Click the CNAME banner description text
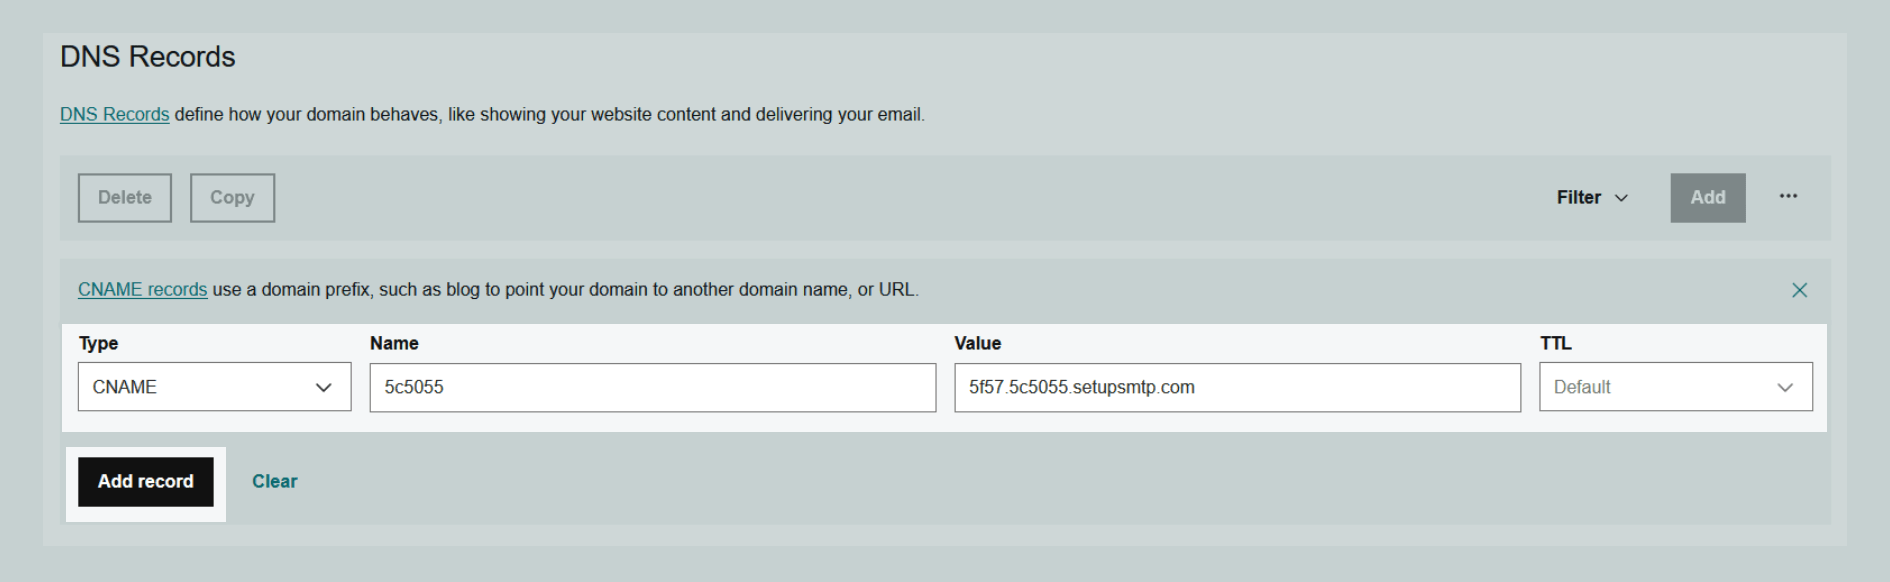Screen dimensions: 1890x582 pyautogui.click(x=565, y=290)
